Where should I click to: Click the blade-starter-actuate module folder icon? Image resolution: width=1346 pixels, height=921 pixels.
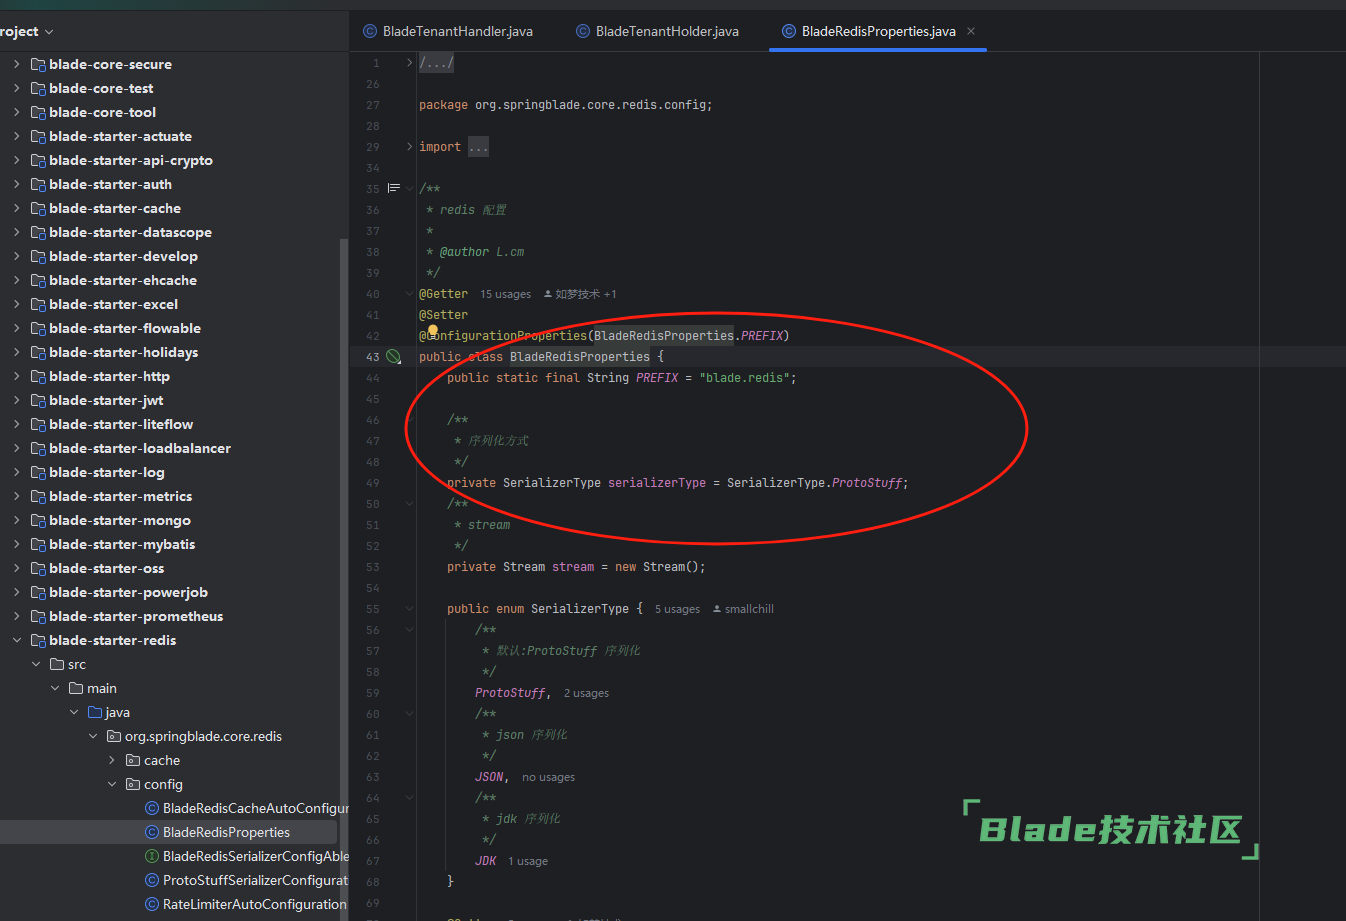(38, 136)
